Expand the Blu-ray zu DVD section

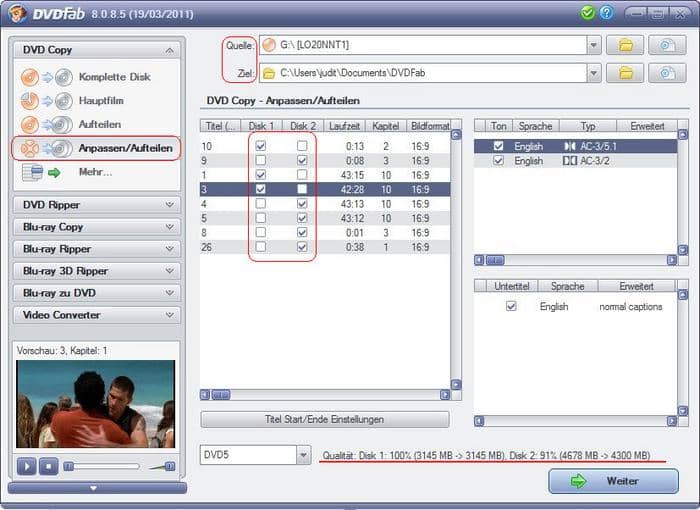click(x=170, y=293)
